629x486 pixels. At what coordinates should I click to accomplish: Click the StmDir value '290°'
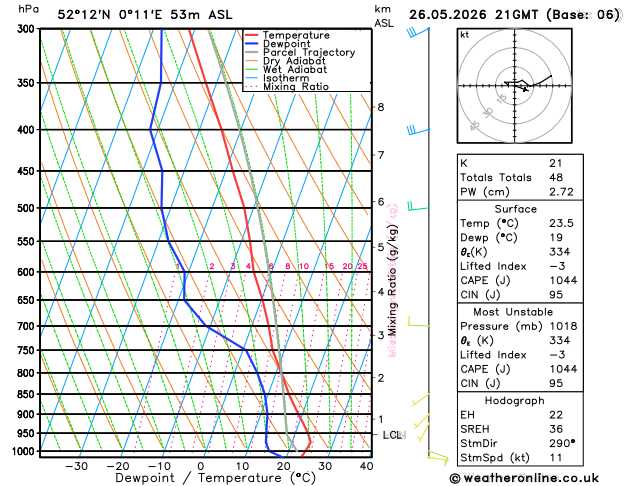pyautogui.click(x=562, y=443)
